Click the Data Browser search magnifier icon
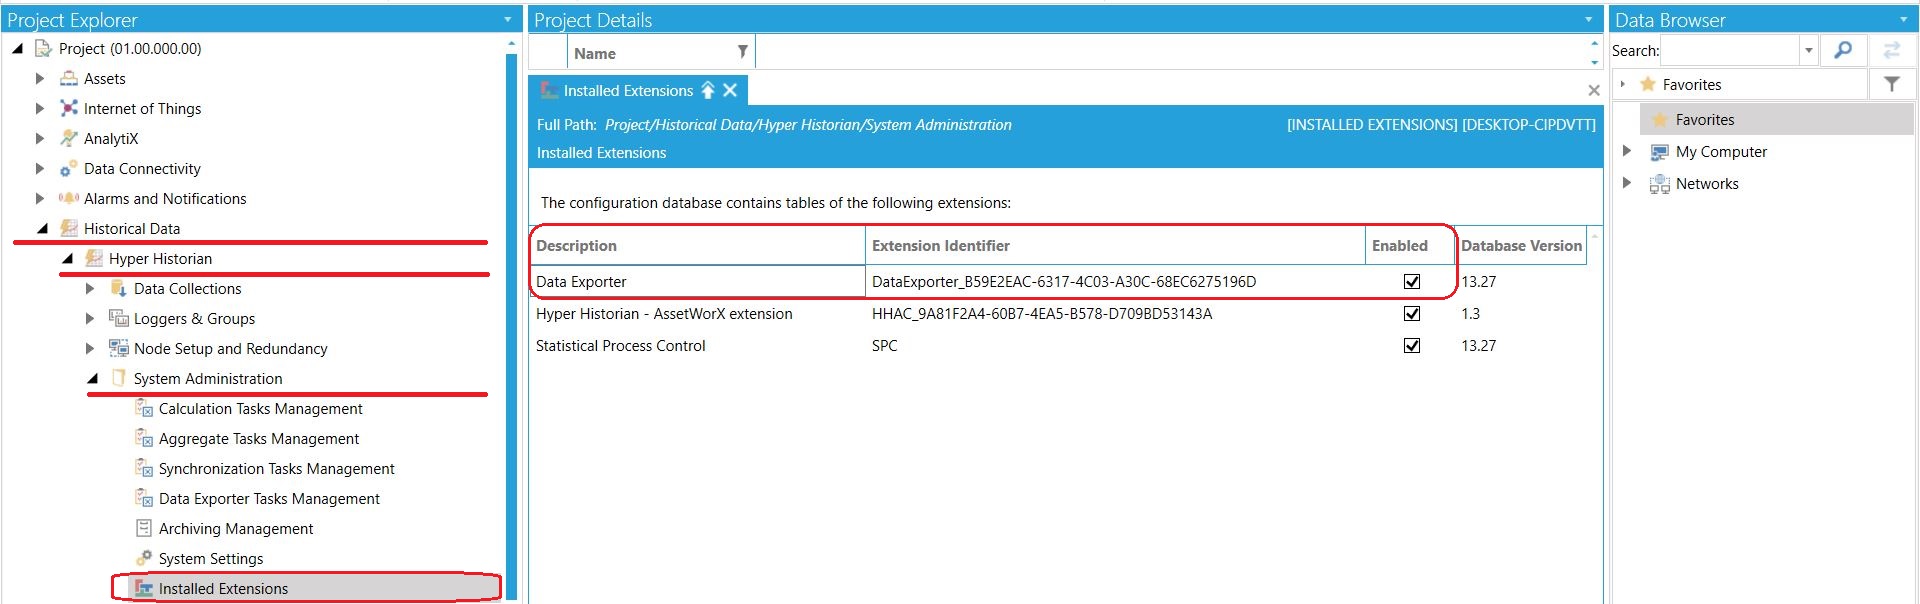 pyautogui.click(x=1843, y=50)
